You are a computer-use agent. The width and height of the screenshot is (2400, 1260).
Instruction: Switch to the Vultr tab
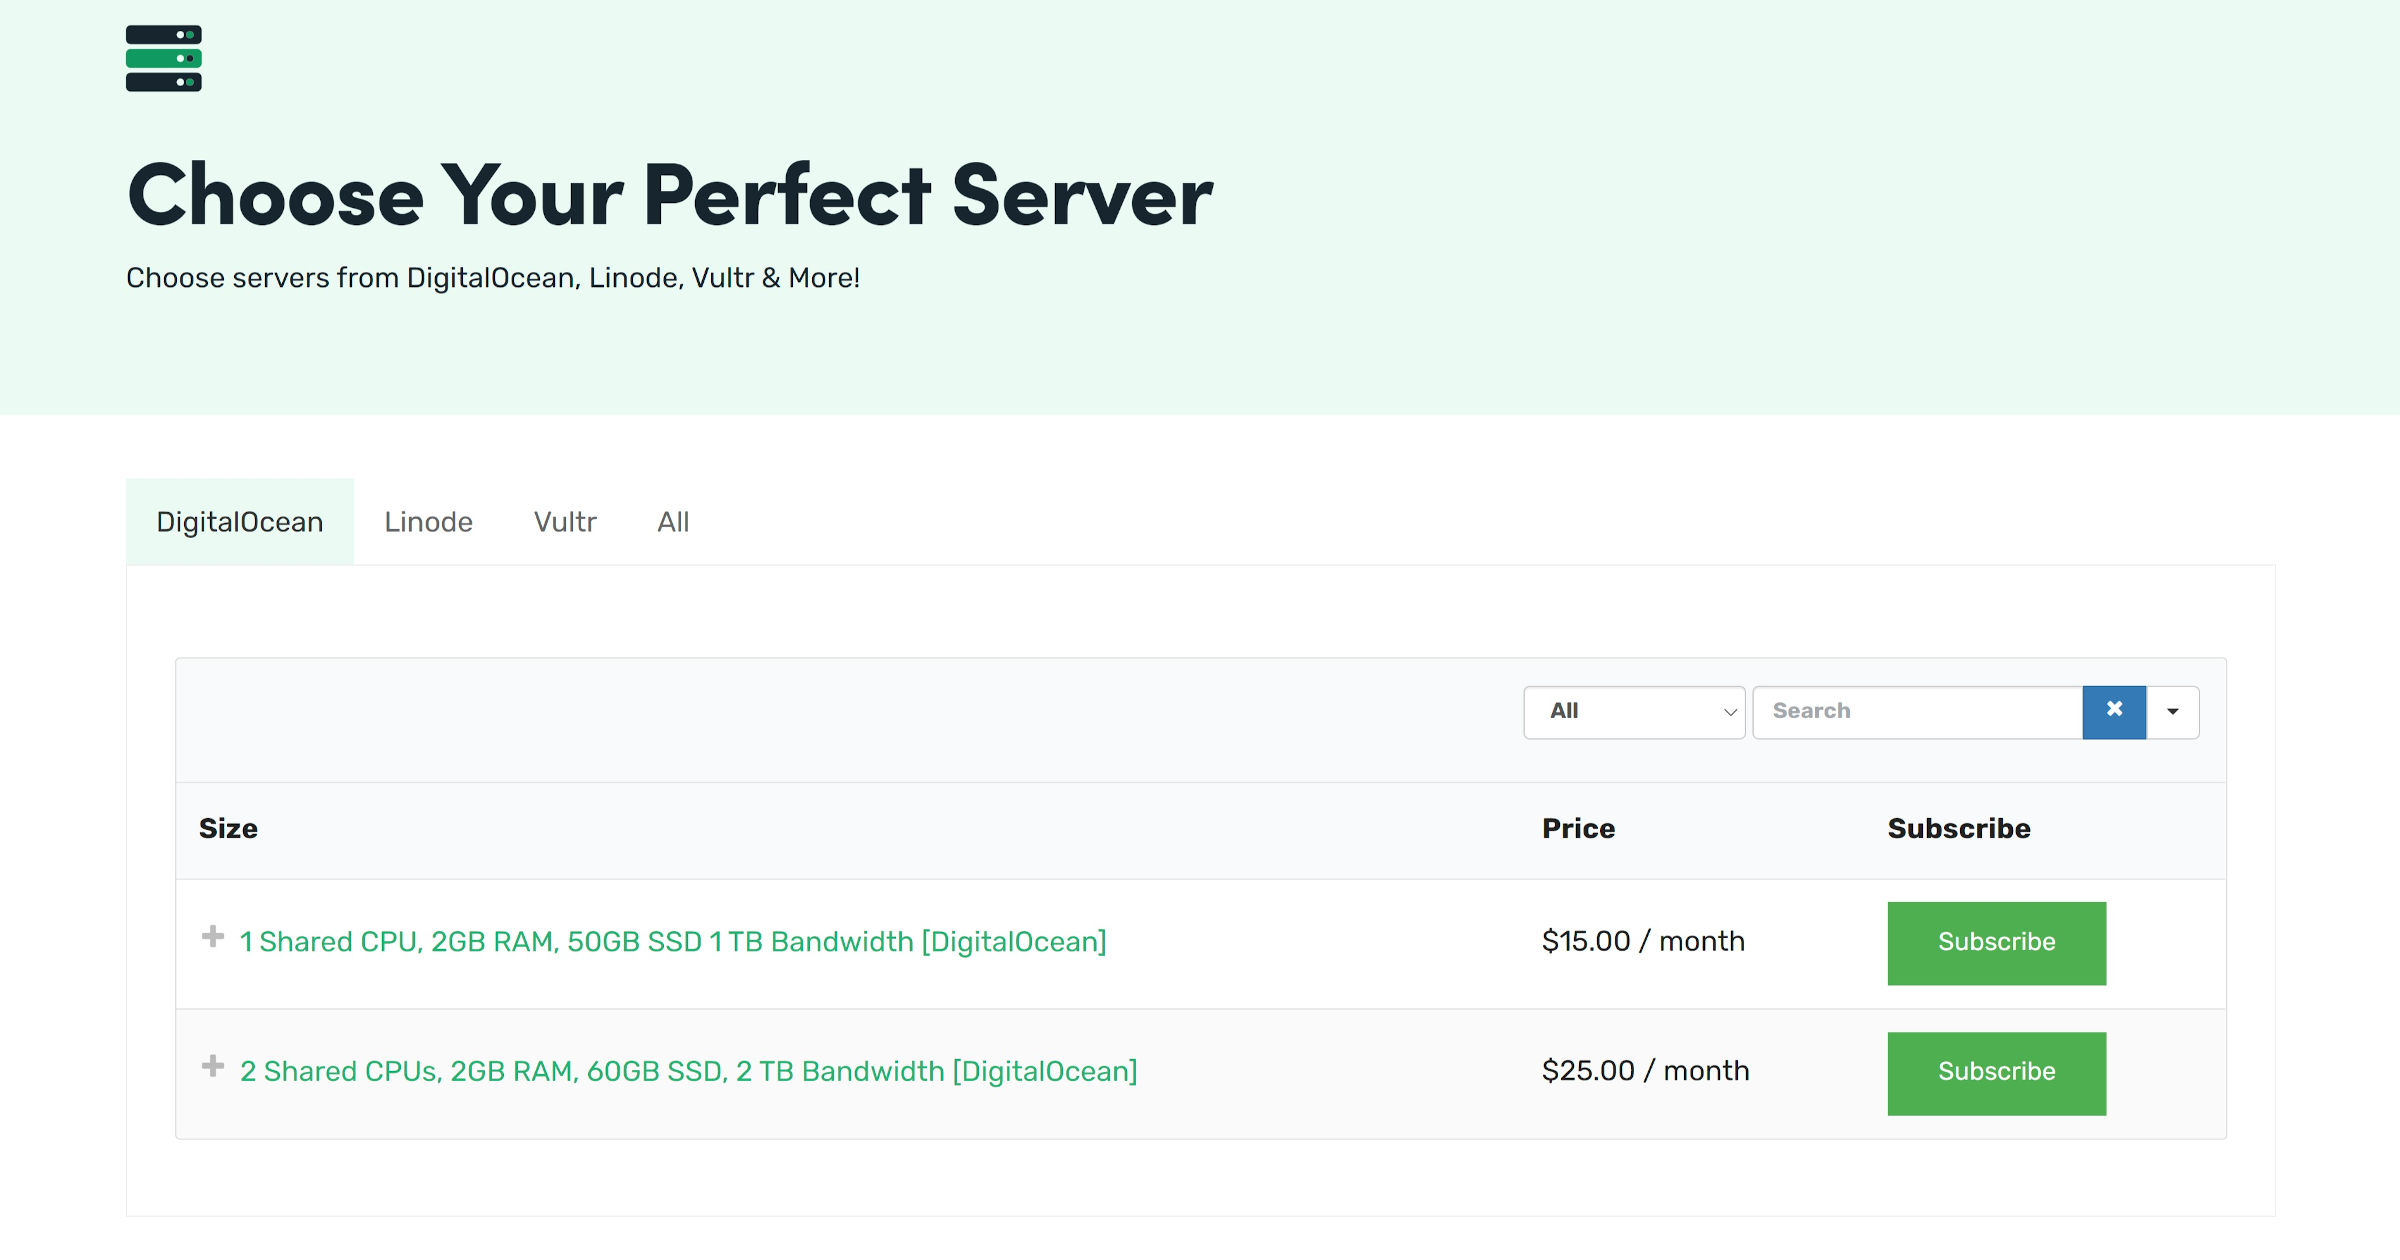565,521
